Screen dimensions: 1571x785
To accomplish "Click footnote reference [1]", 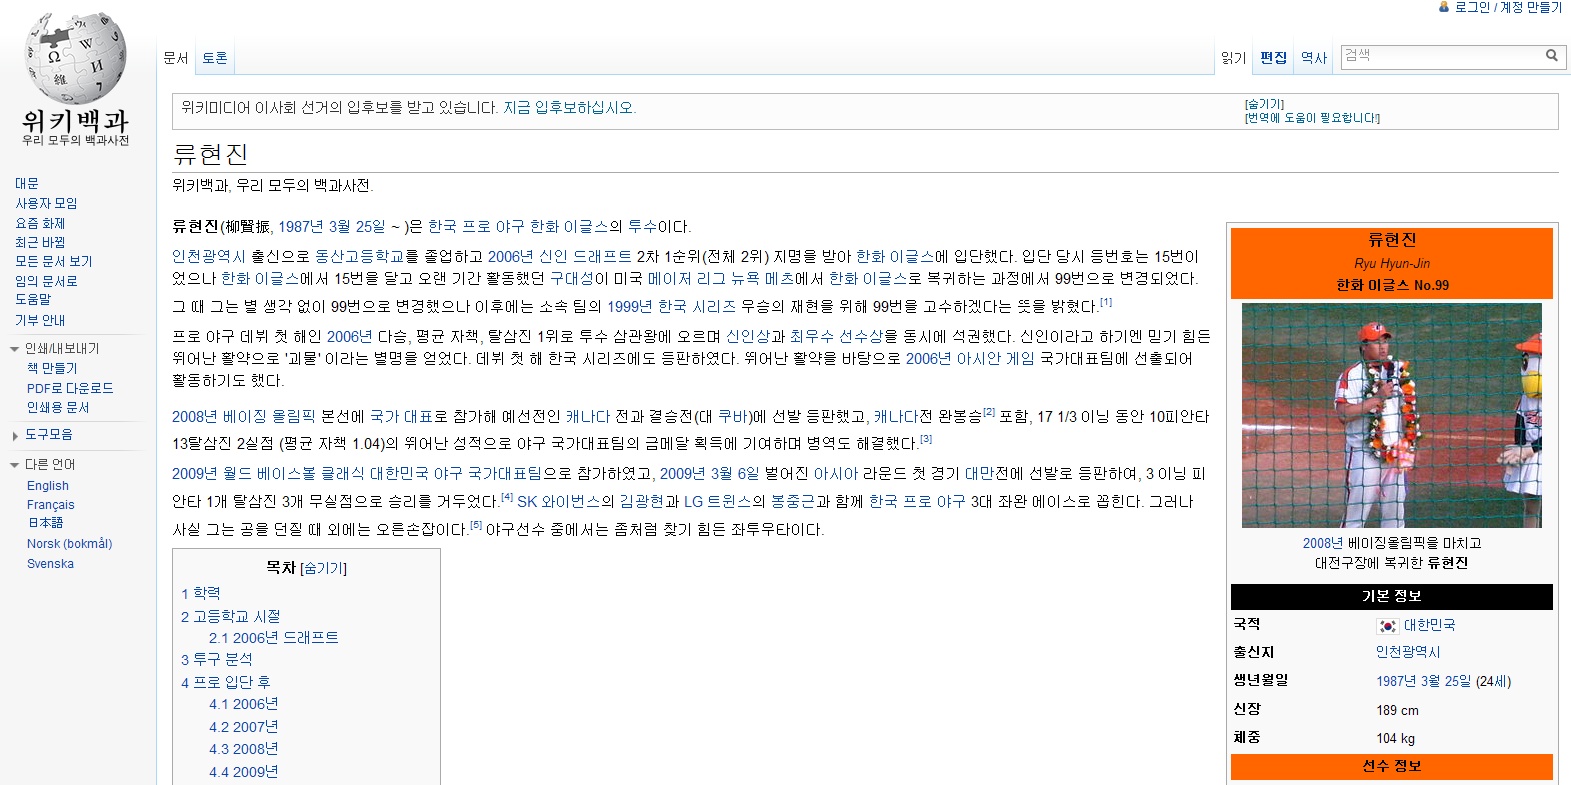I will 1106,302.
